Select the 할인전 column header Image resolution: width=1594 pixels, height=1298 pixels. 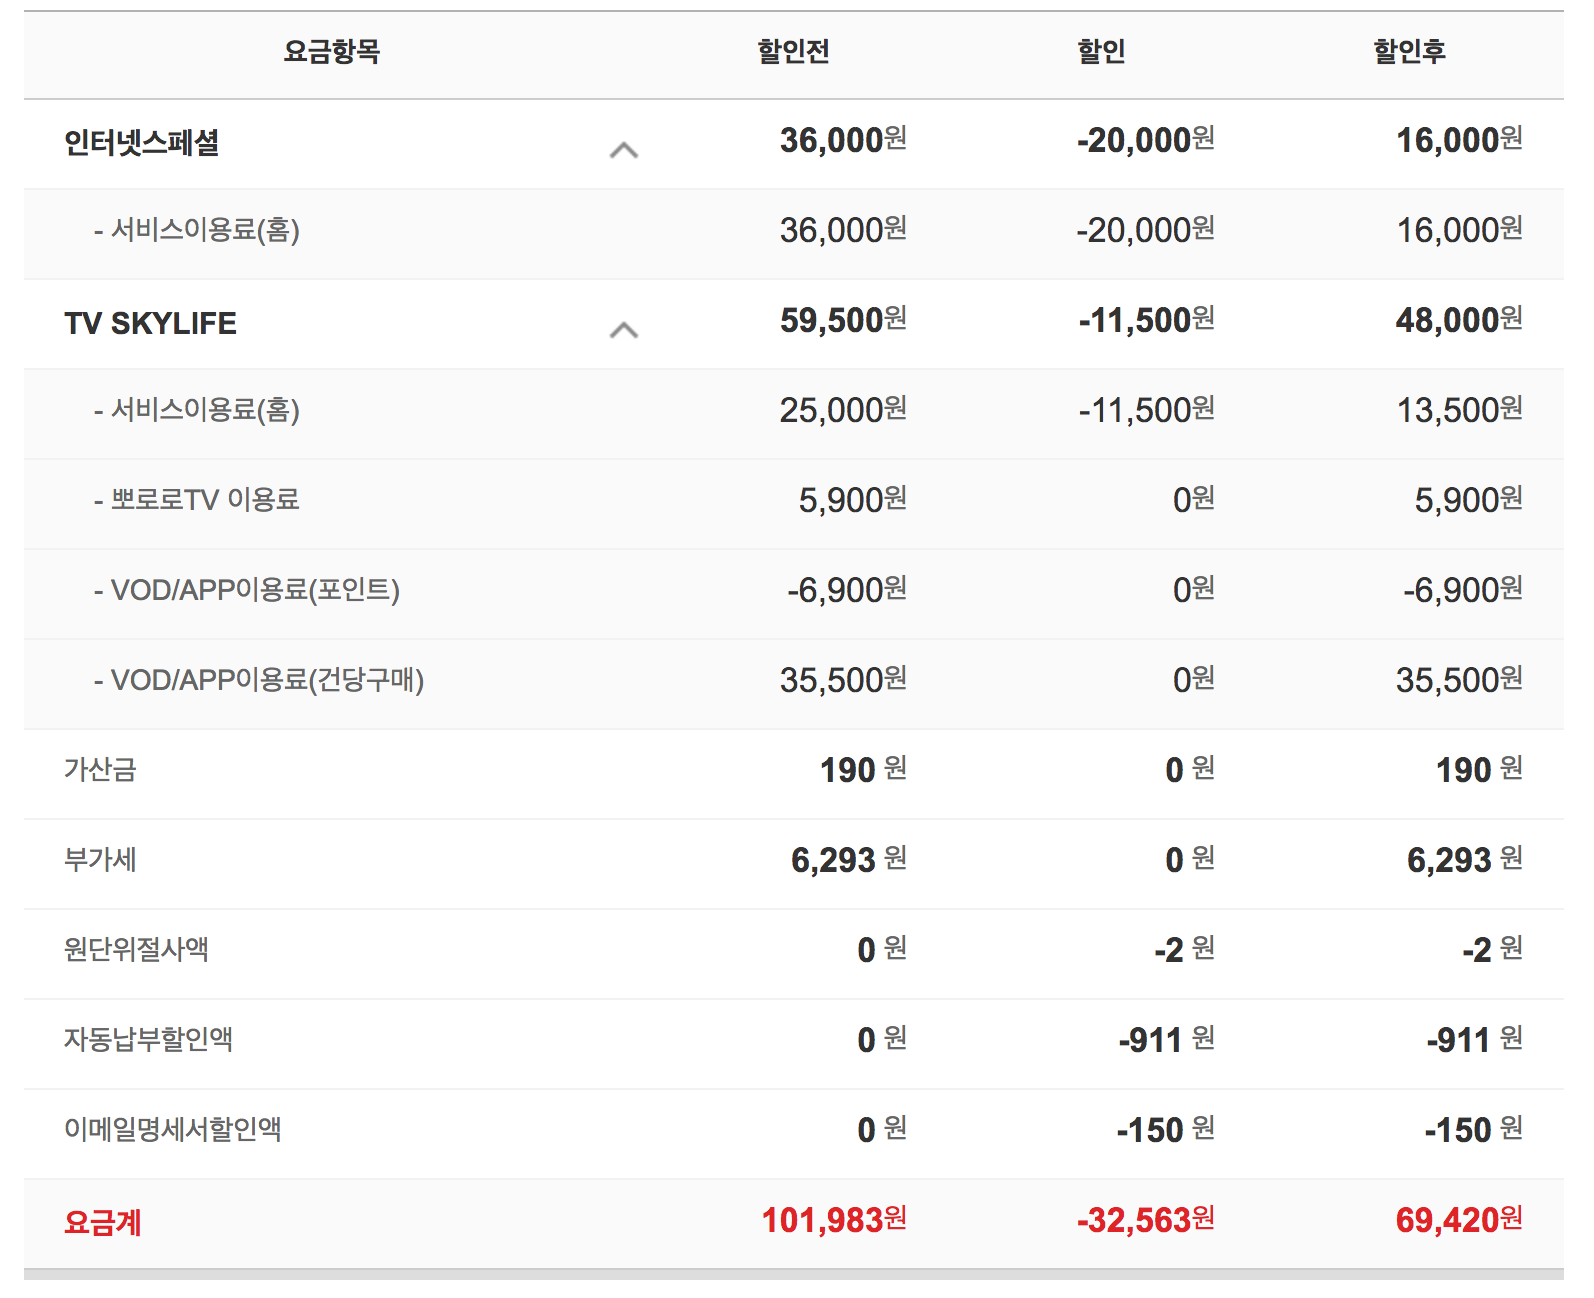[x=793, y=52]
